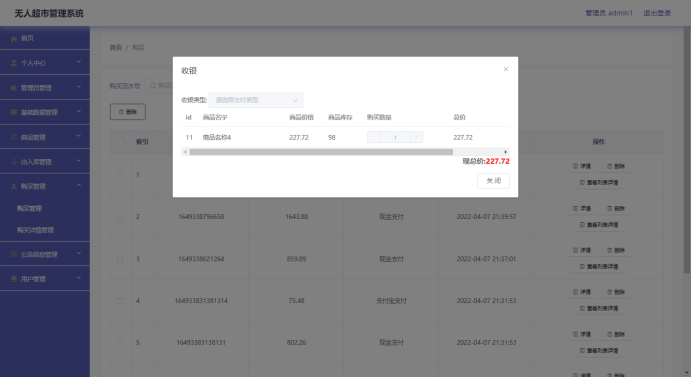Screen dimensions: 692x377
Task: Expand the 管理员管理 menu chevron
Action: pos(79,87)
